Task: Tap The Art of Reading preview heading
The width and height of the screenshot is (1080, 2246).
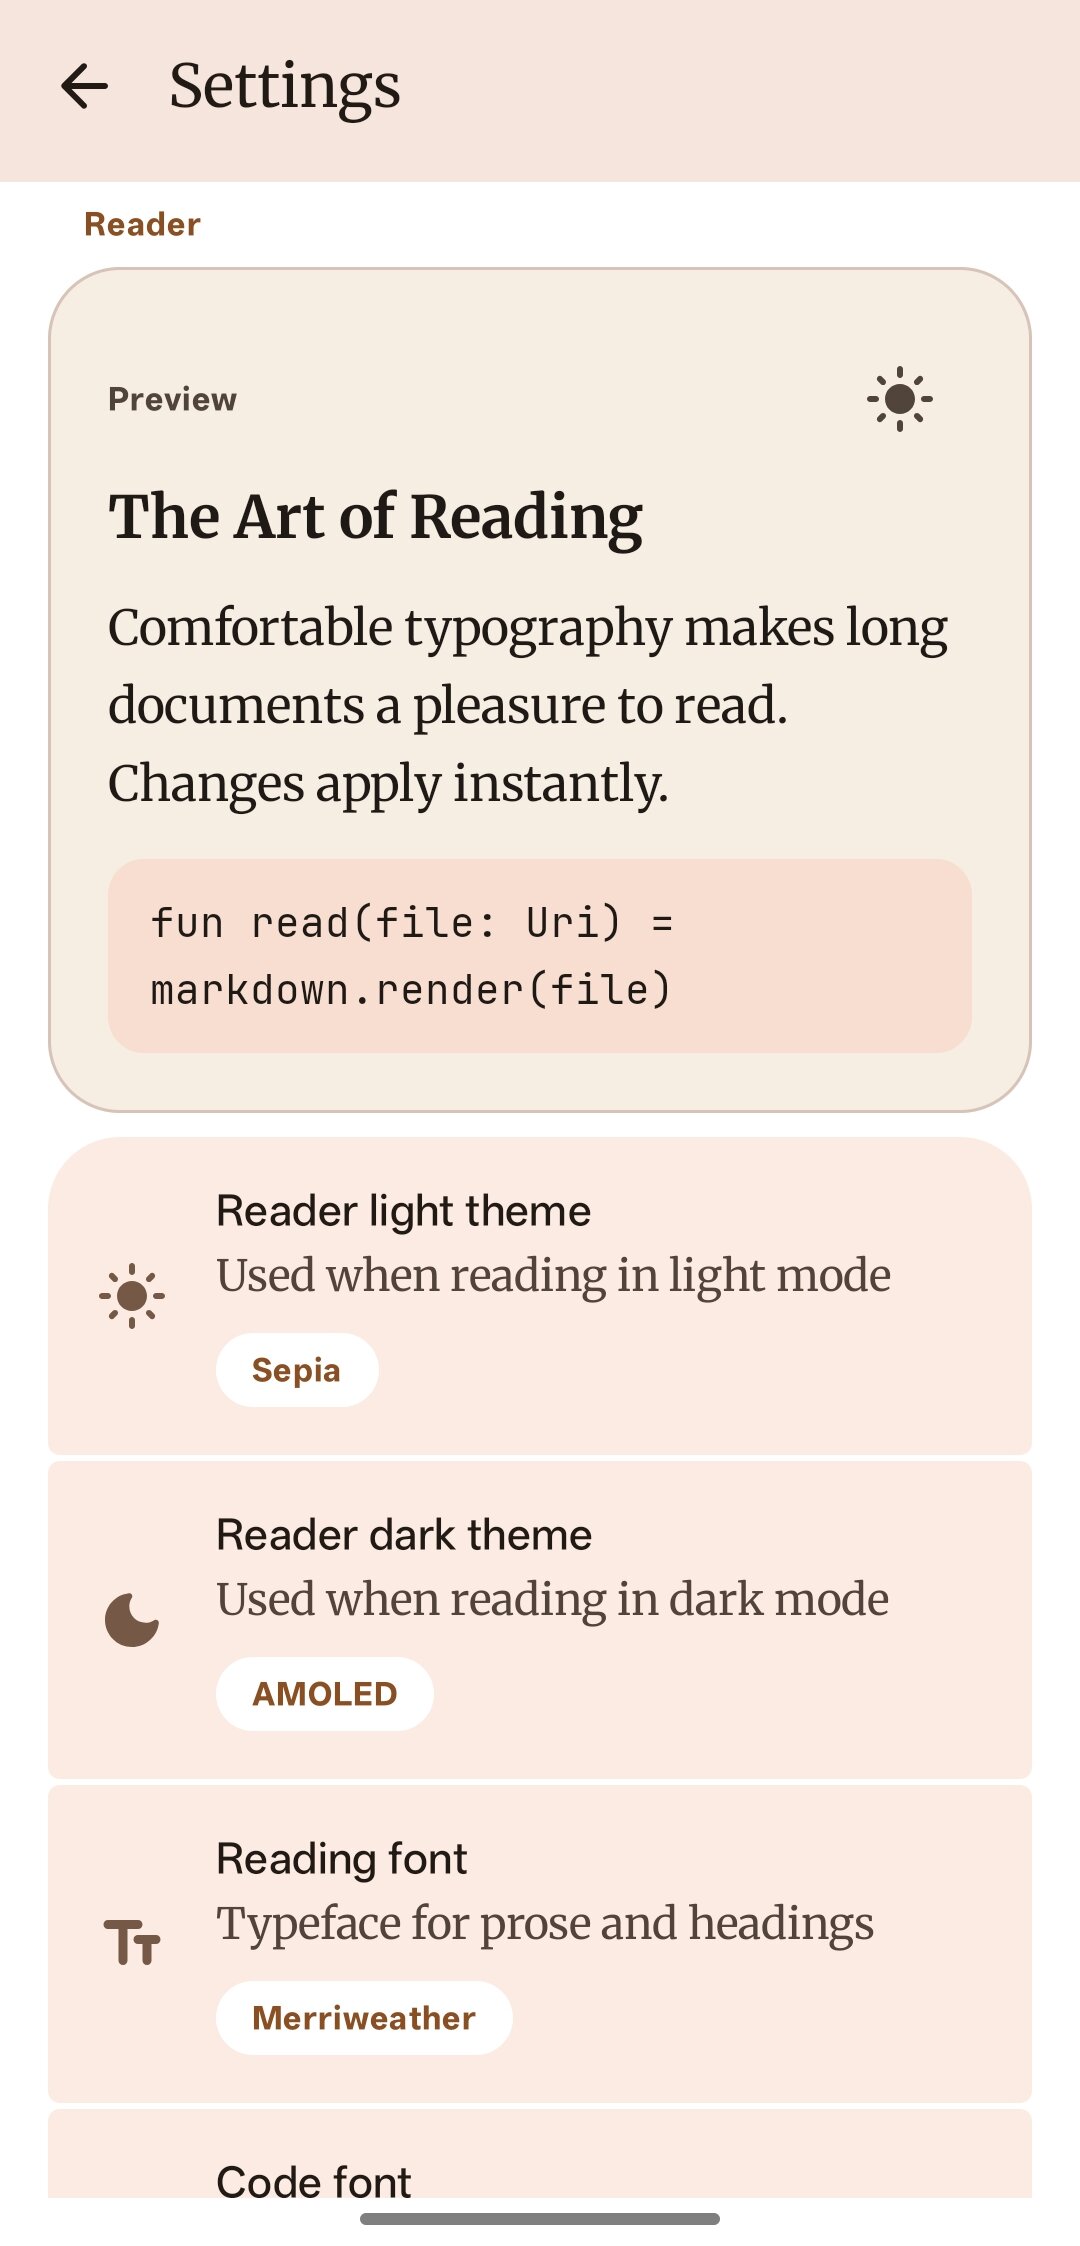Action: 375,518
